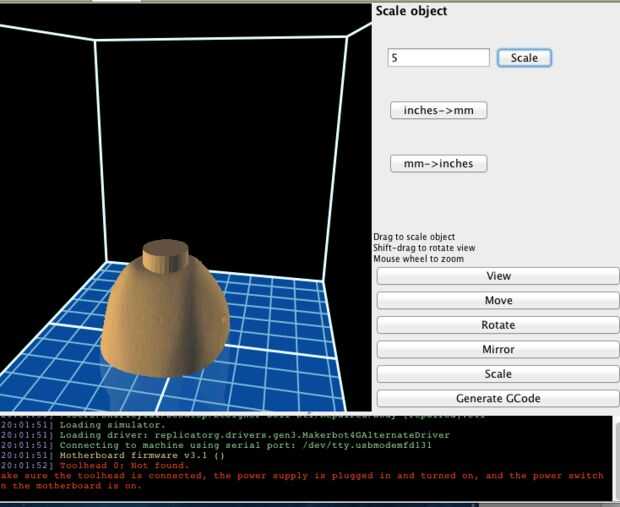Image resolution: width=620 pixels, height=507 pixels.
Task: Click 'Loading simulator.' log line
Action: 113,425
